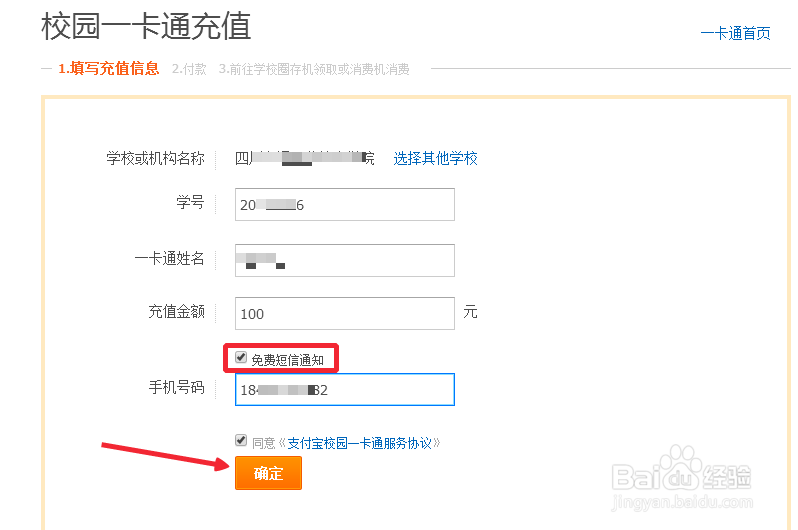Select step 2.付款 in progress bar

coord(189,69)
